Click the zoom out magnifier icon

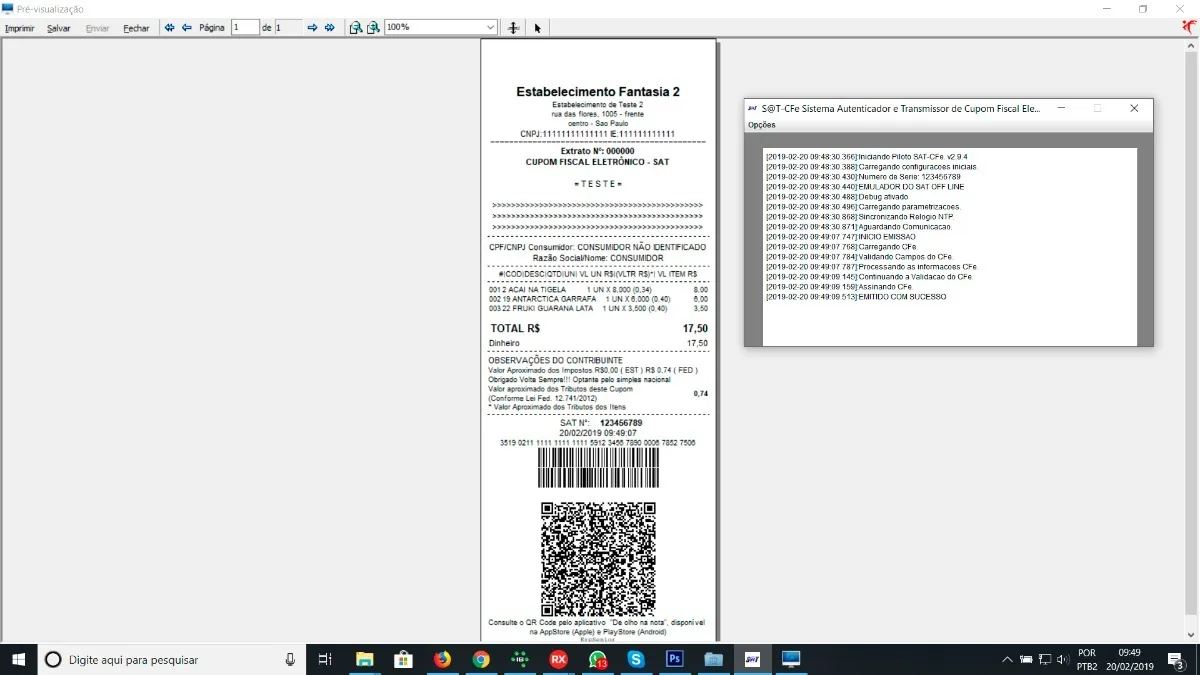[355, 28]
